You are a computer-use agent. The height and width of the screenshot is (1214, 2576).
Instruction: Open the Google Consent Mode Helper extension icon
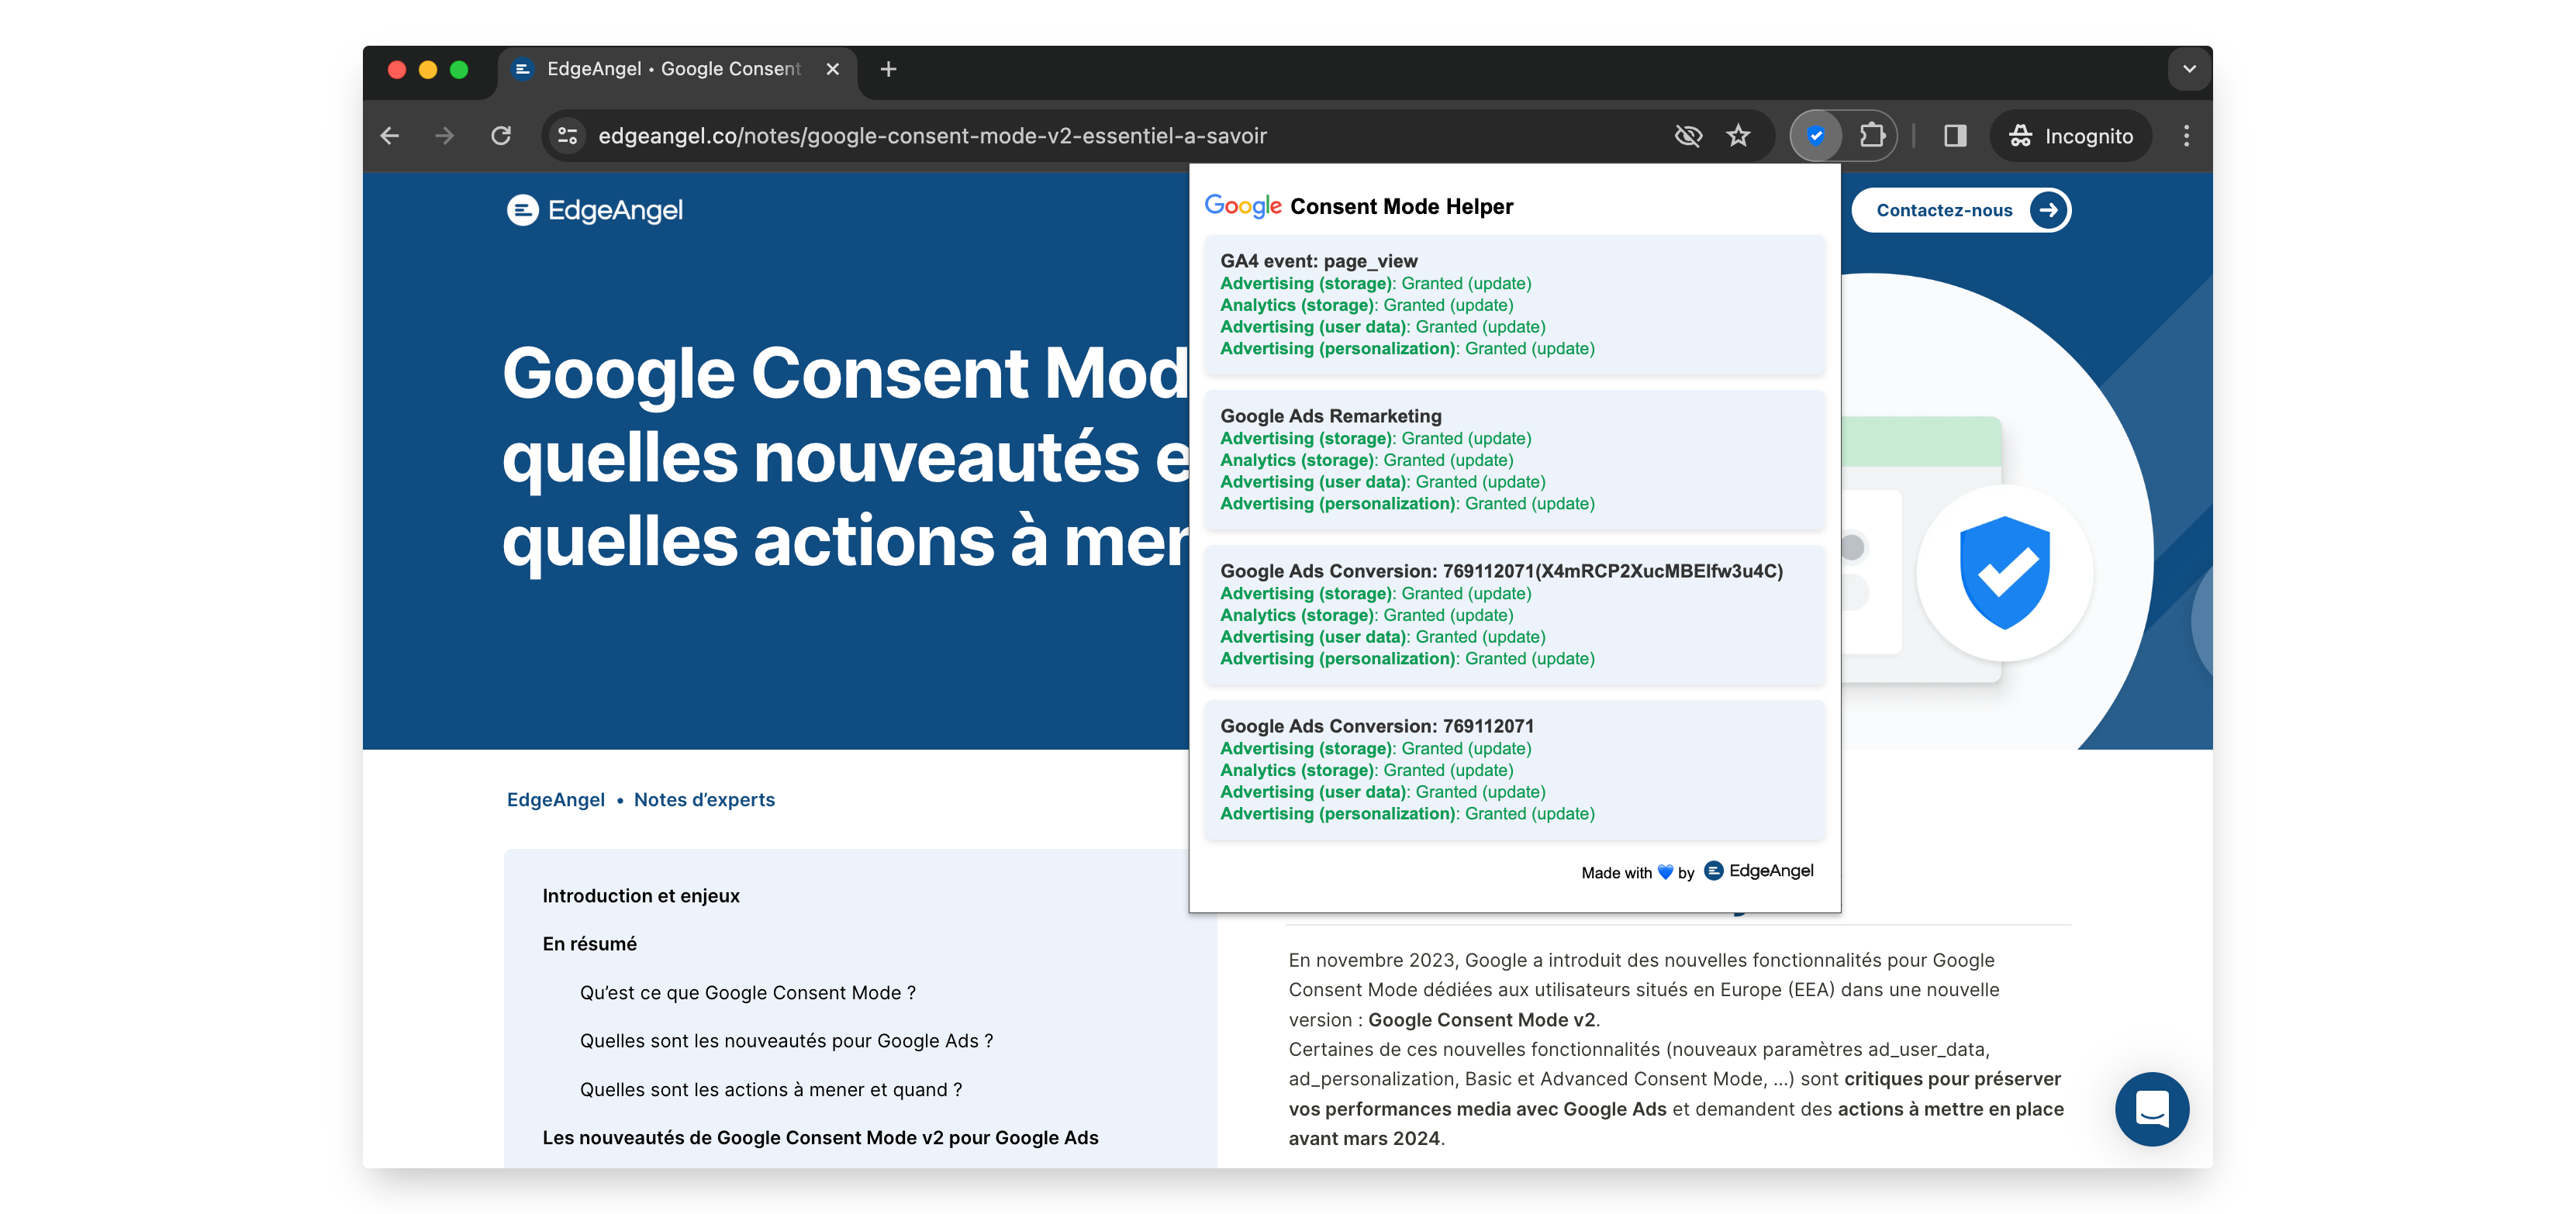[x=1815, y=136]
